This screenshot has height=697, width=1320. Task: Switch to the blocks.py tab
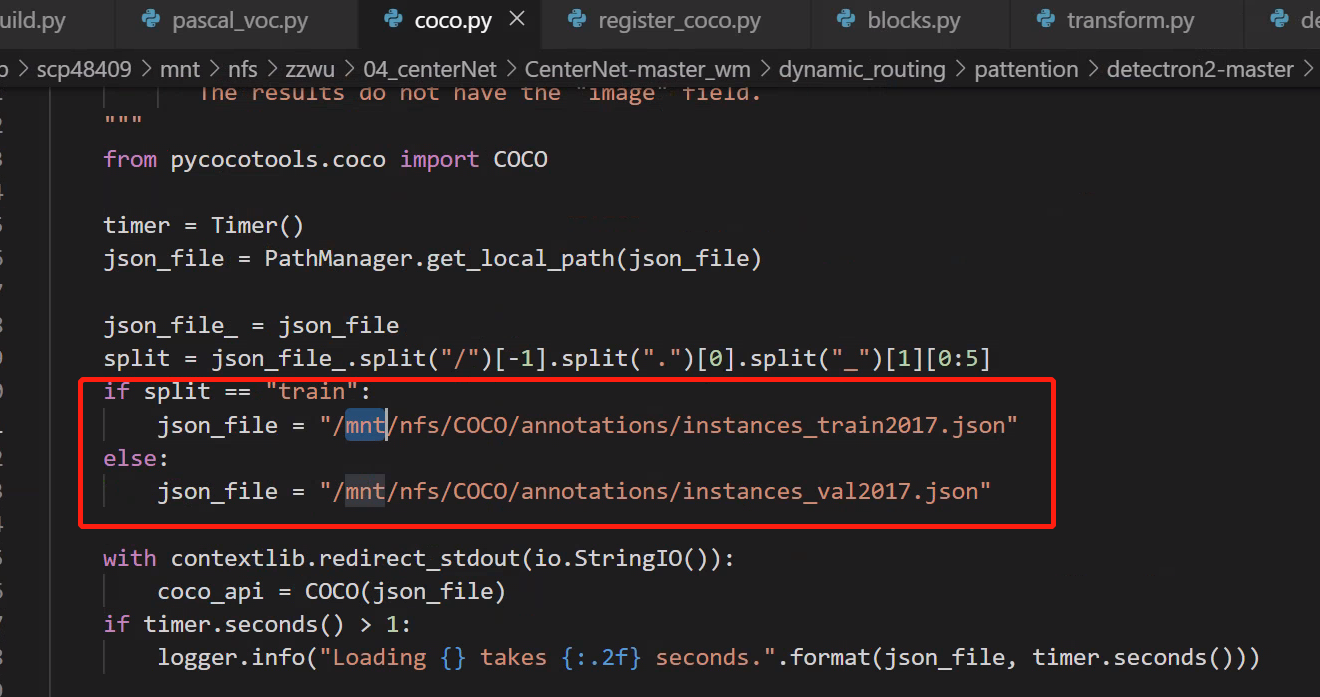coord(912,20)
